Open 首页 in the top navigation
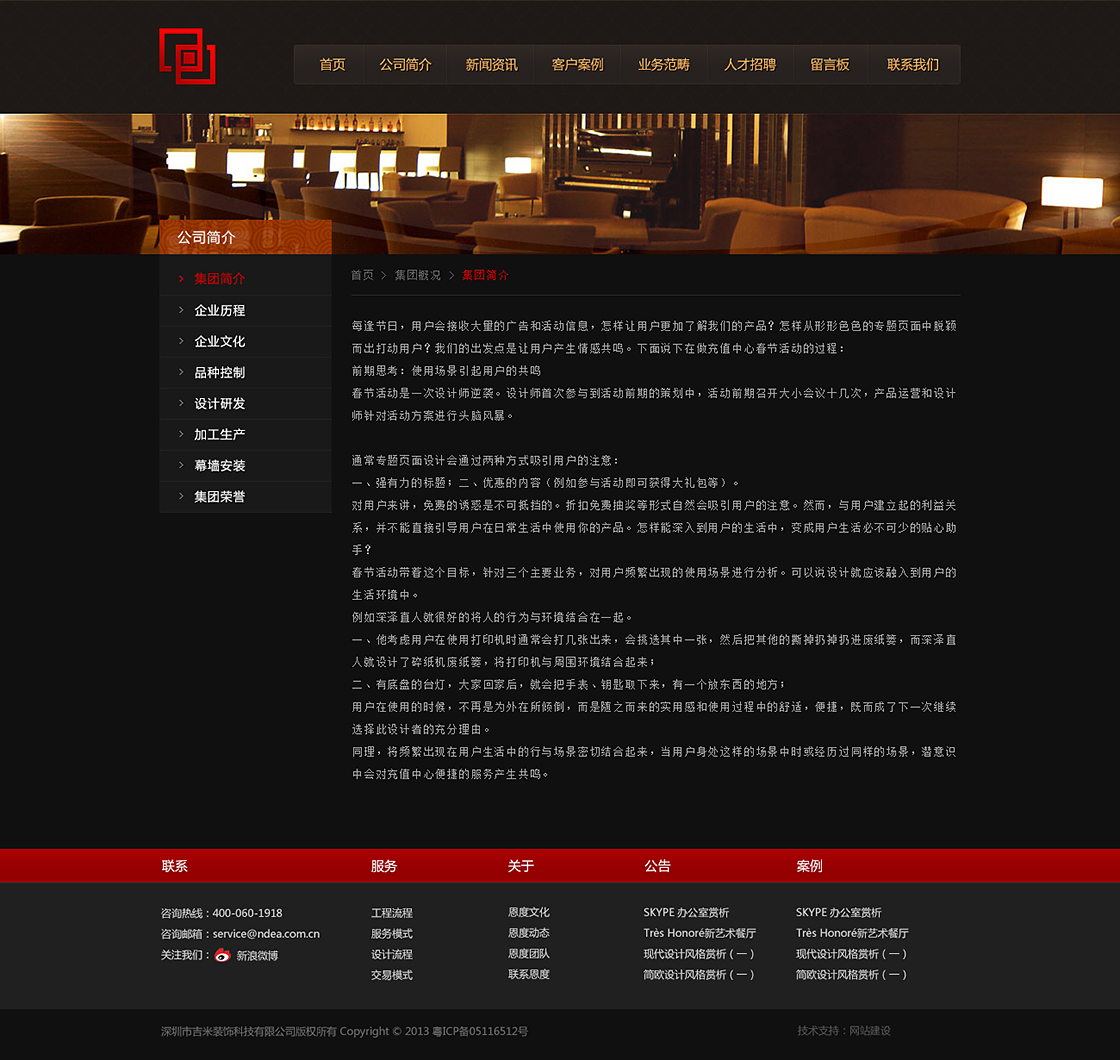This screenshot has width=1120, height=1060. point(332,64)
